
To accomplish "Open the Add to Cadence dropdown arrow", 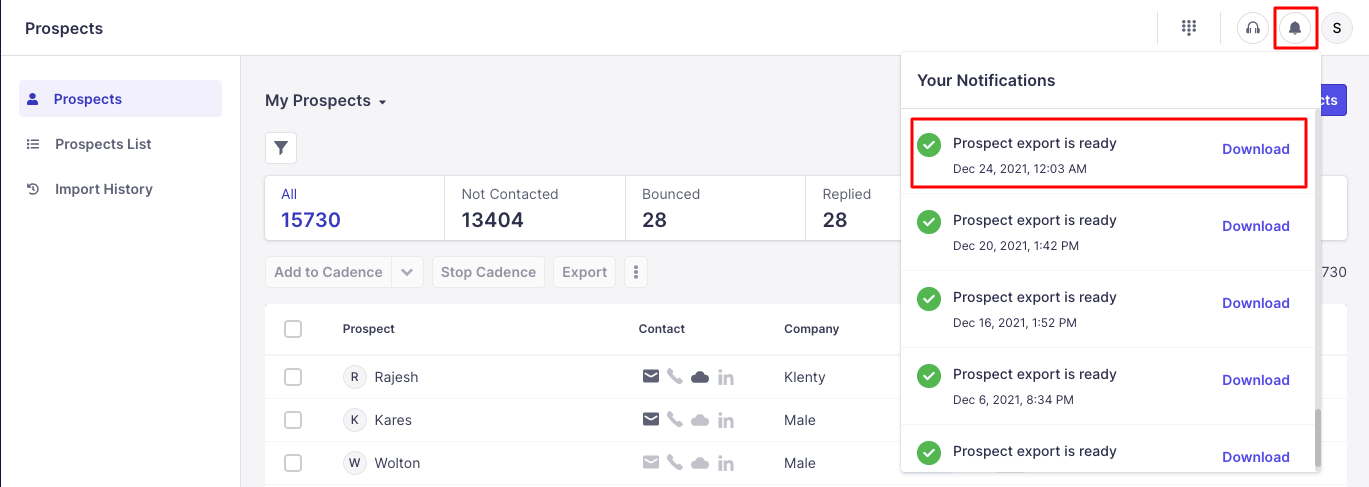I will (407, 272).
